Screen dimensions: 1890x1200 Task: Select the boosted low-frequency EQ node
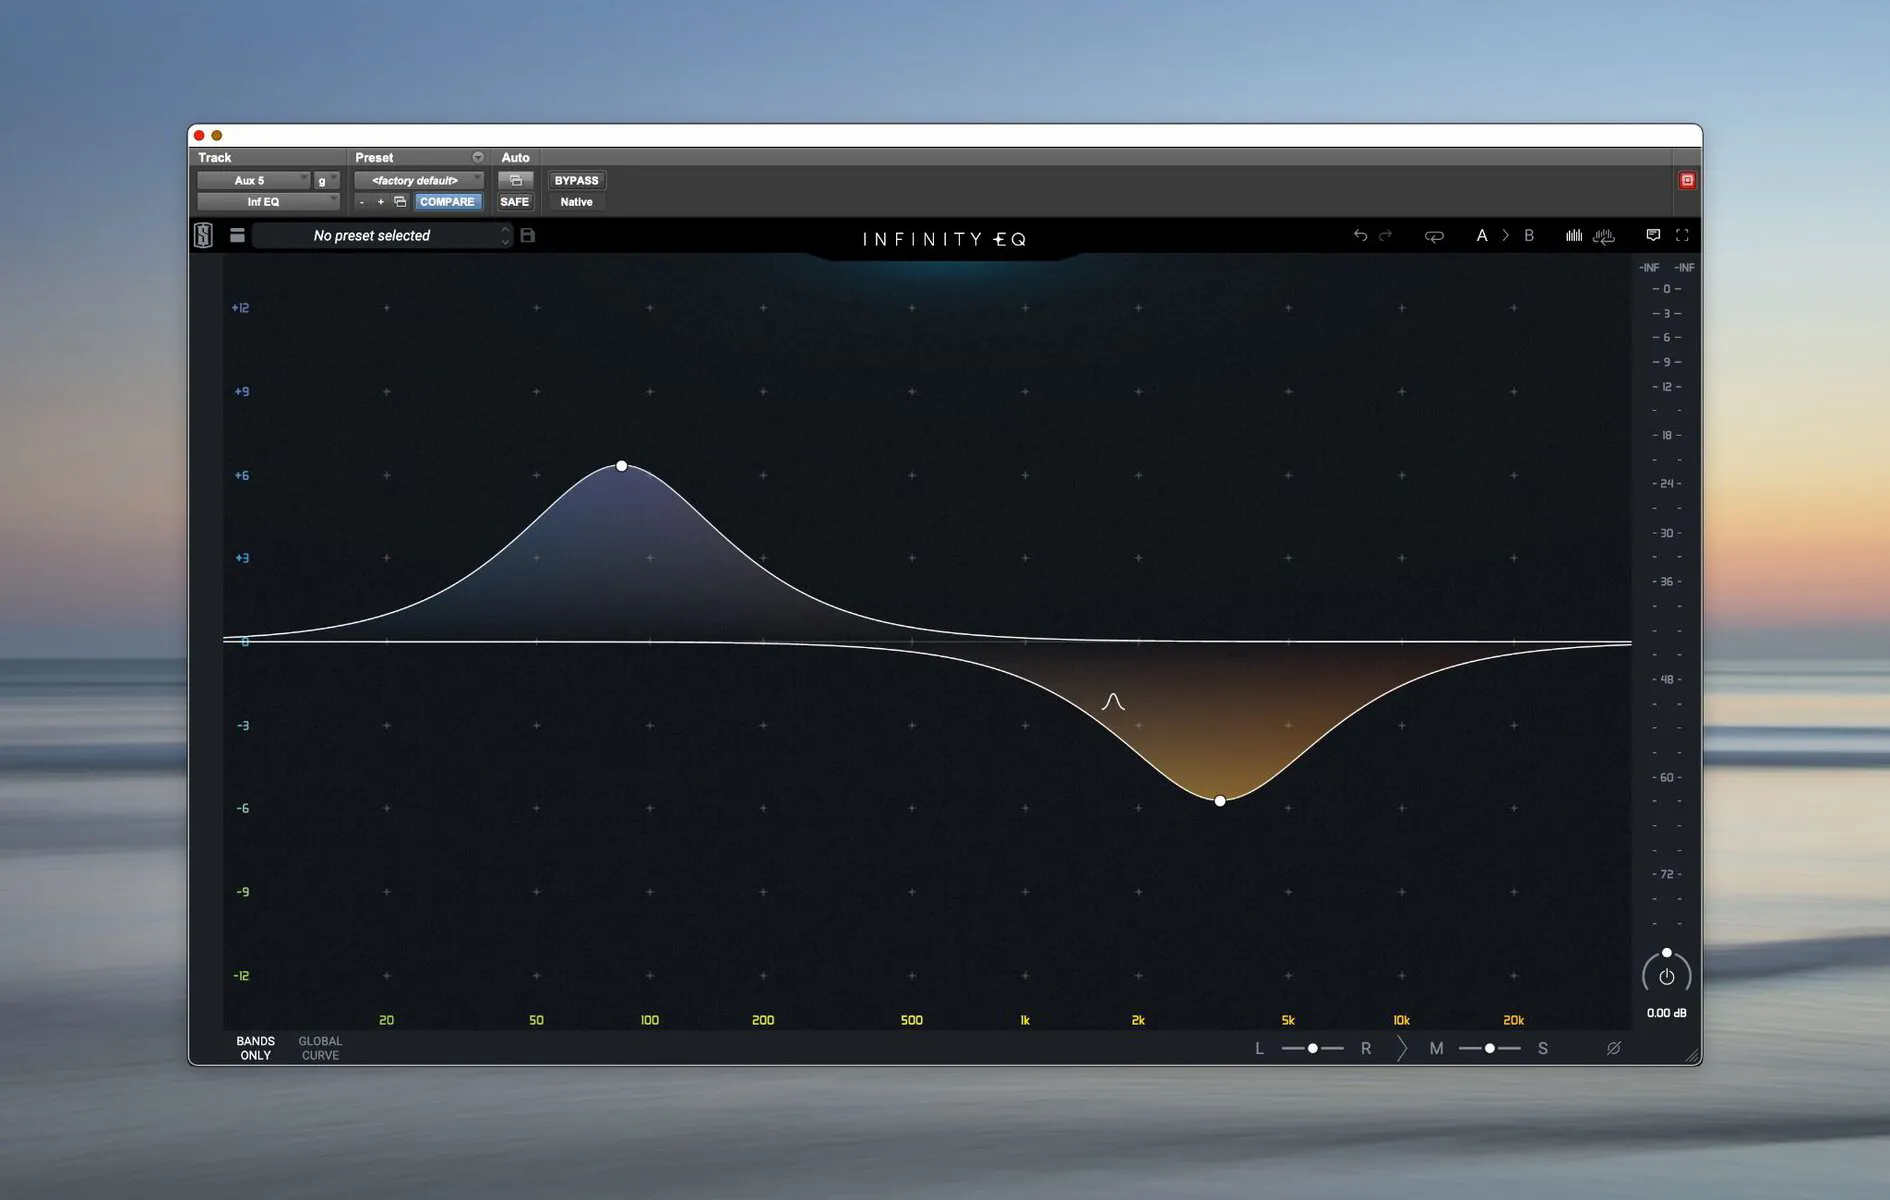coord(622,465)
